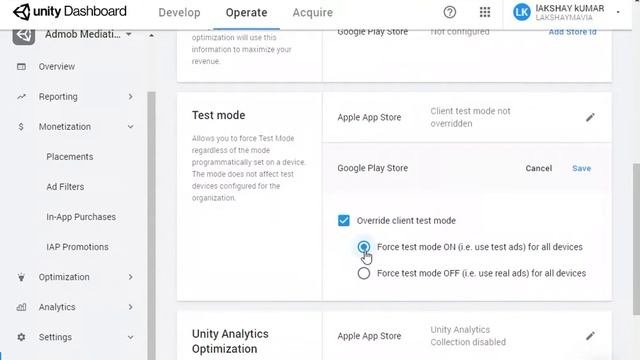Image resolution: width=640 pixels, height=360 pixels.
Task: Cancel Google Play Store test mode editing
Action: point(538,168)
